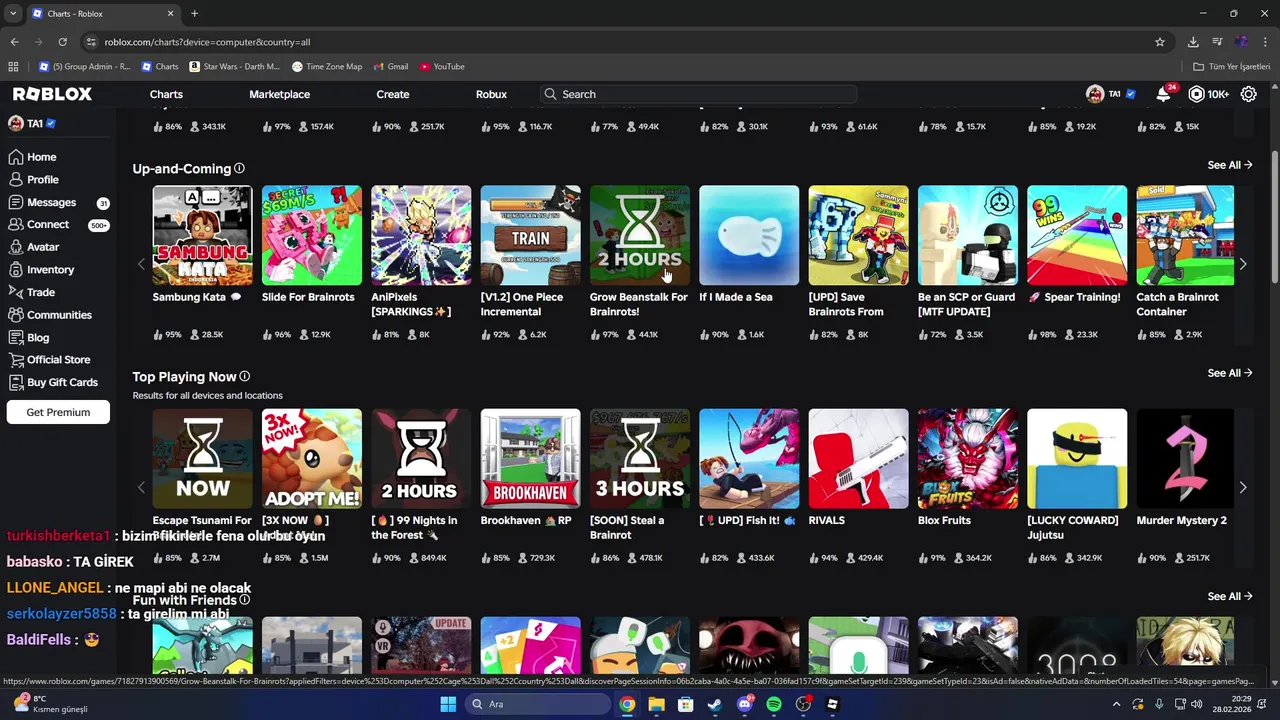Open the Spear Training game thumbnail

click(1077, 235)
